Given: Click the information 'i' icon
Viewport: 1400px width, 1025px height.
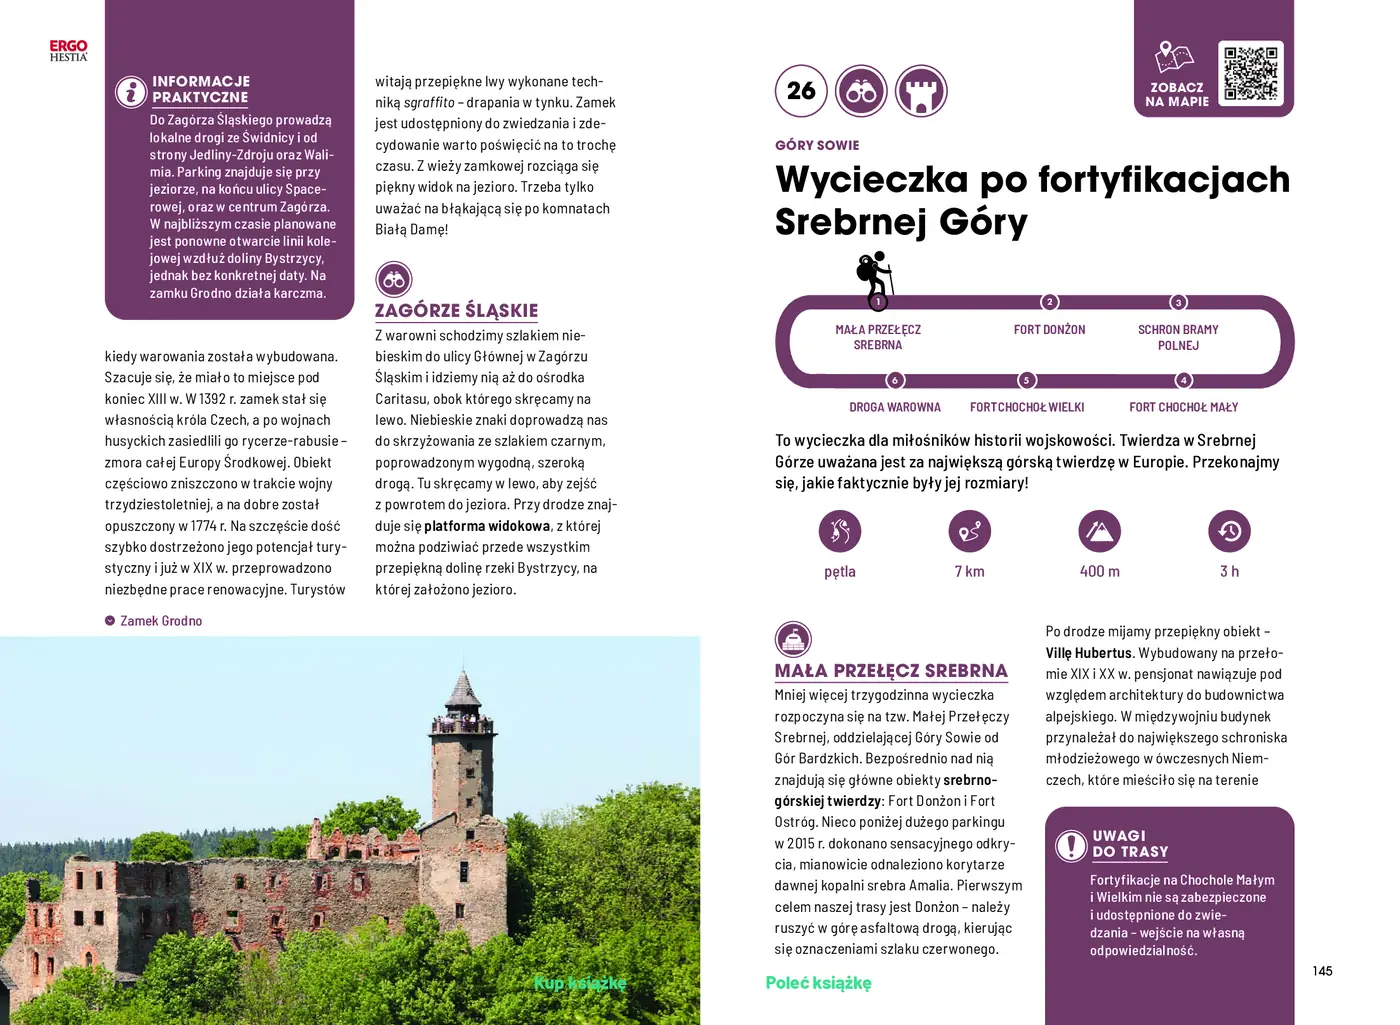Looking at the screenshot, I should click(x=131, y=91).
